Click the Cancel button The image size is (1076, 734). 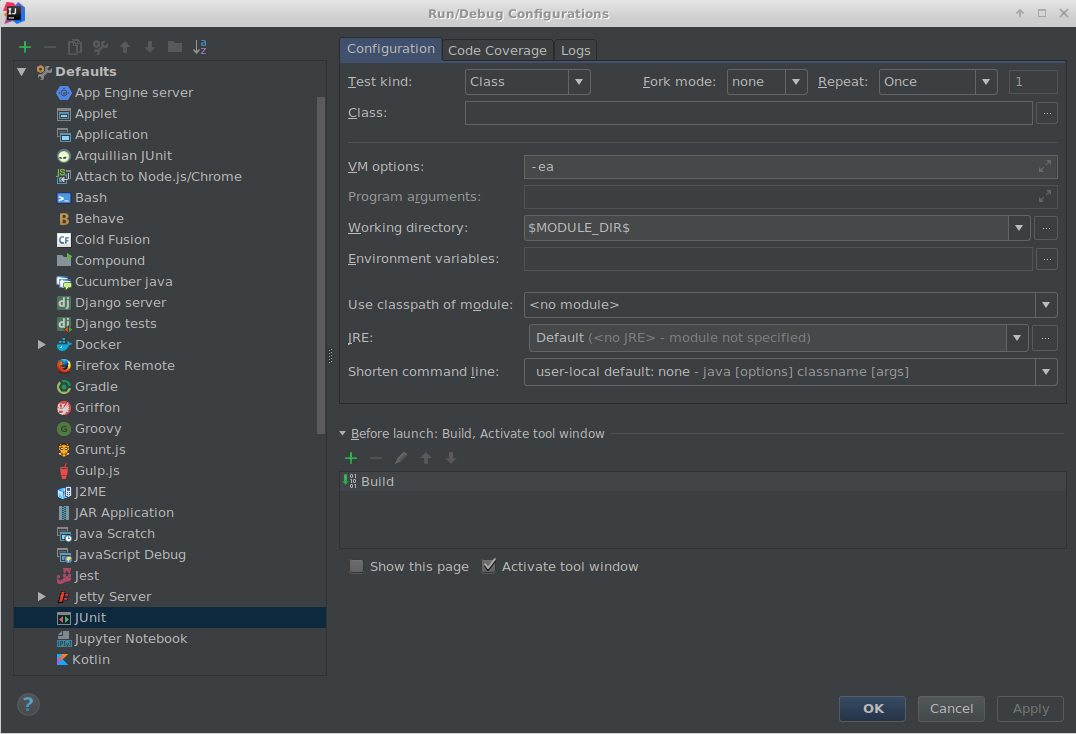click(x=951, y=709)
